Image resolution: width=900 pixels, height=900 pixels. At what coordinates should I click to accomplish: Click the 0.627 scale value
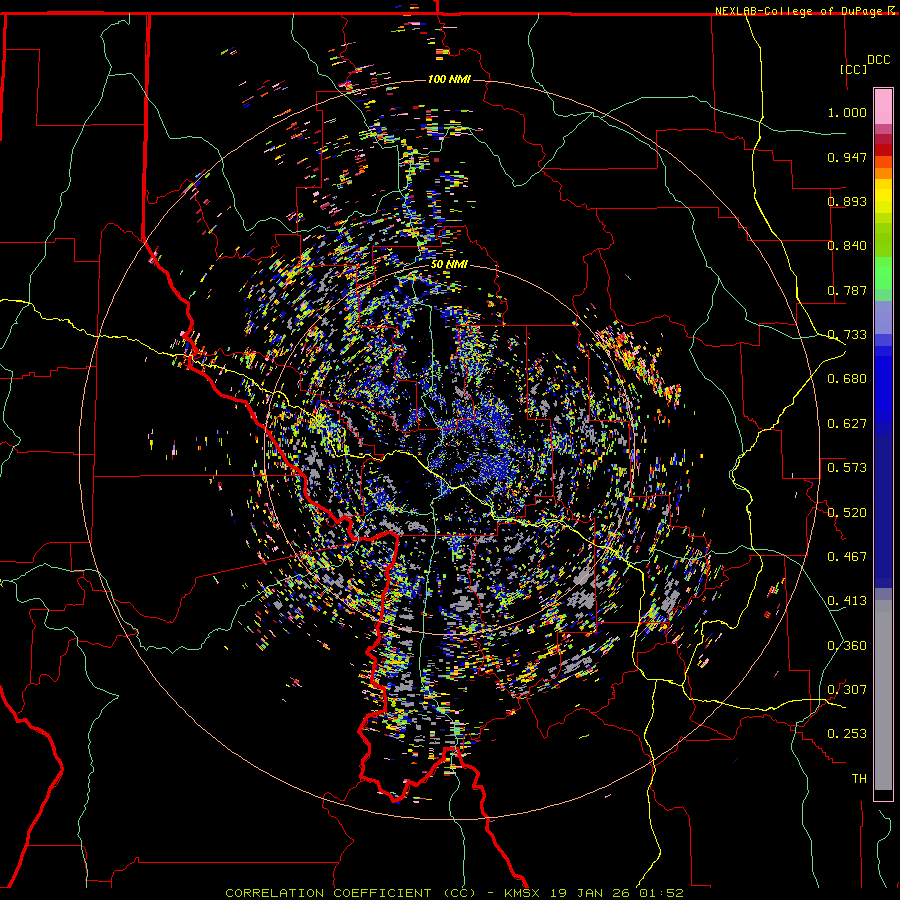coord(847,424)
